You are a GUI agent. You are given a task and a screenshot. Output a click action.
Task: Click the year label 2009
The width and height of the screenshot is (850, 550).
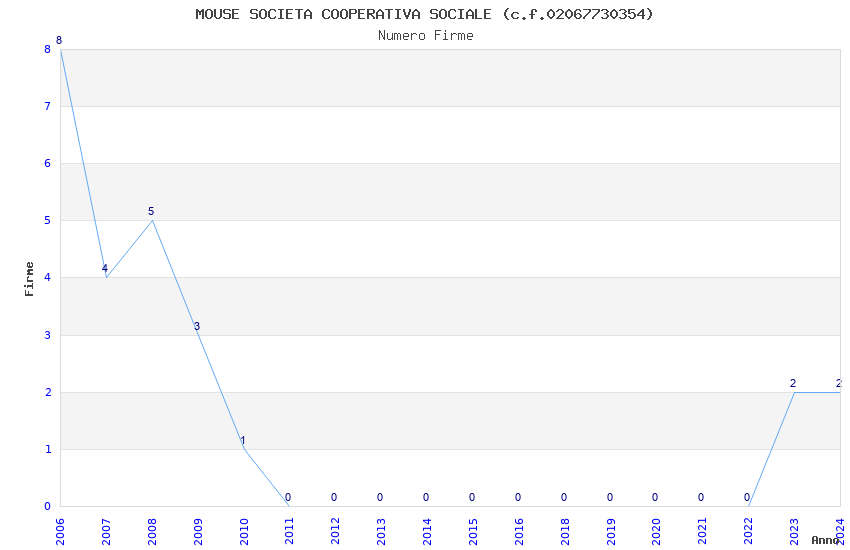point(198,531)
